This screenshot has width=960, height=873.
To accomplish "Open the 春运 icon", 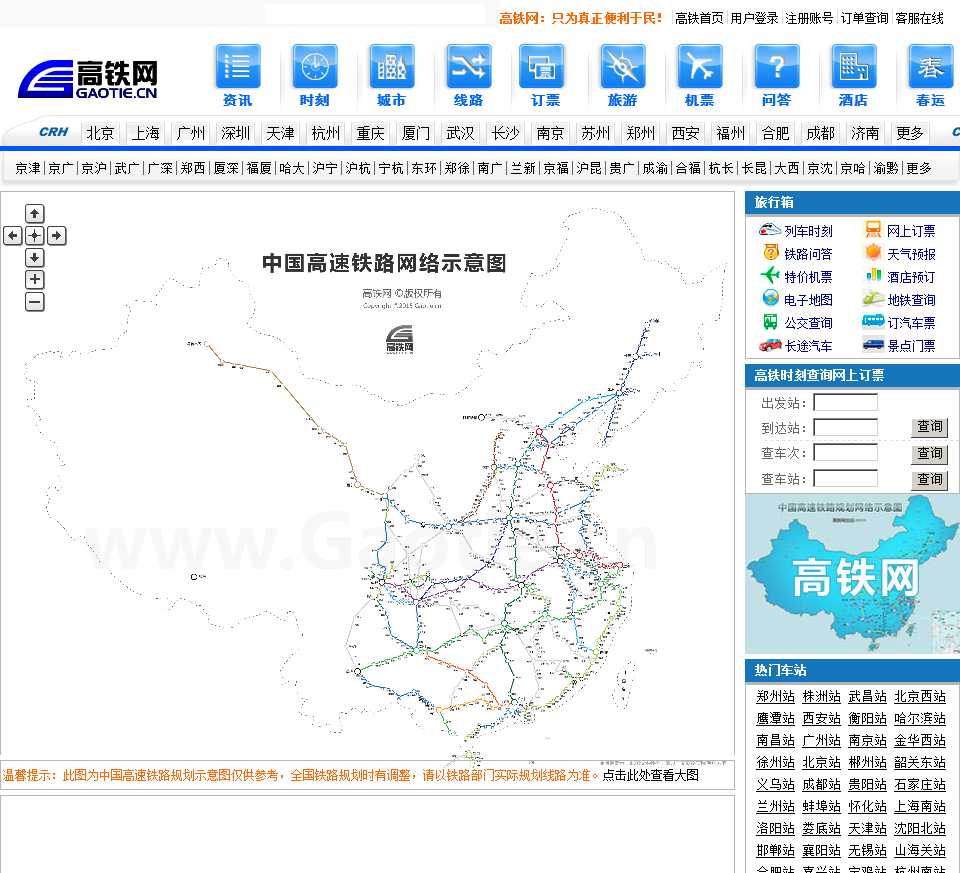I will tap(931, 67).
